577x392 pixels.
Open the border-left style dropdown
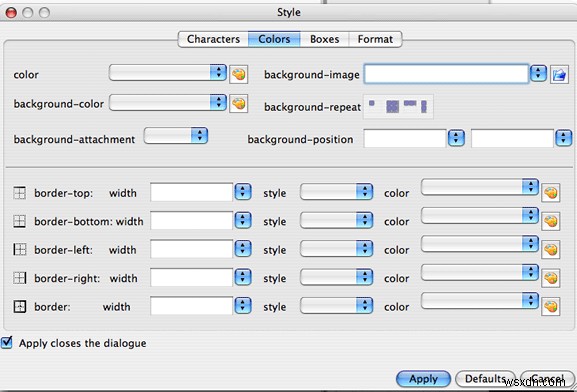(x=336, y=249)
